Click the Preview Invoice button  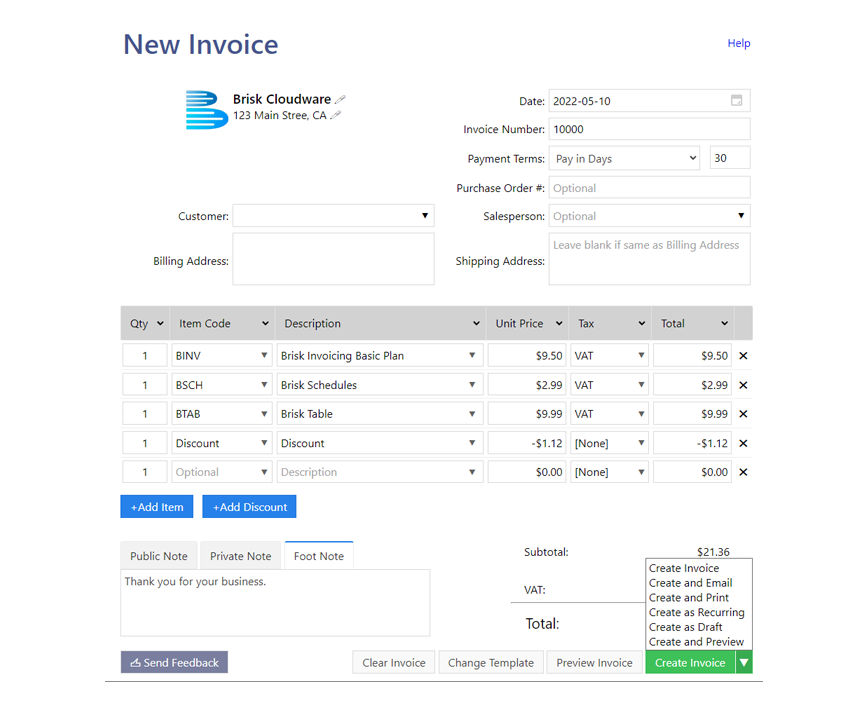[595, 663]
